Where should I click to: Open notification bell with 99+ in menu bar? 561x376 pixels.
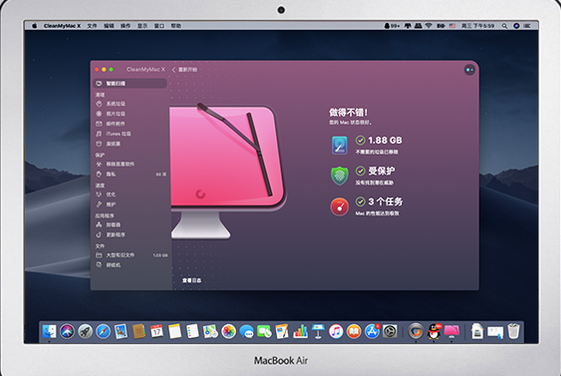(x=391, y=26)
